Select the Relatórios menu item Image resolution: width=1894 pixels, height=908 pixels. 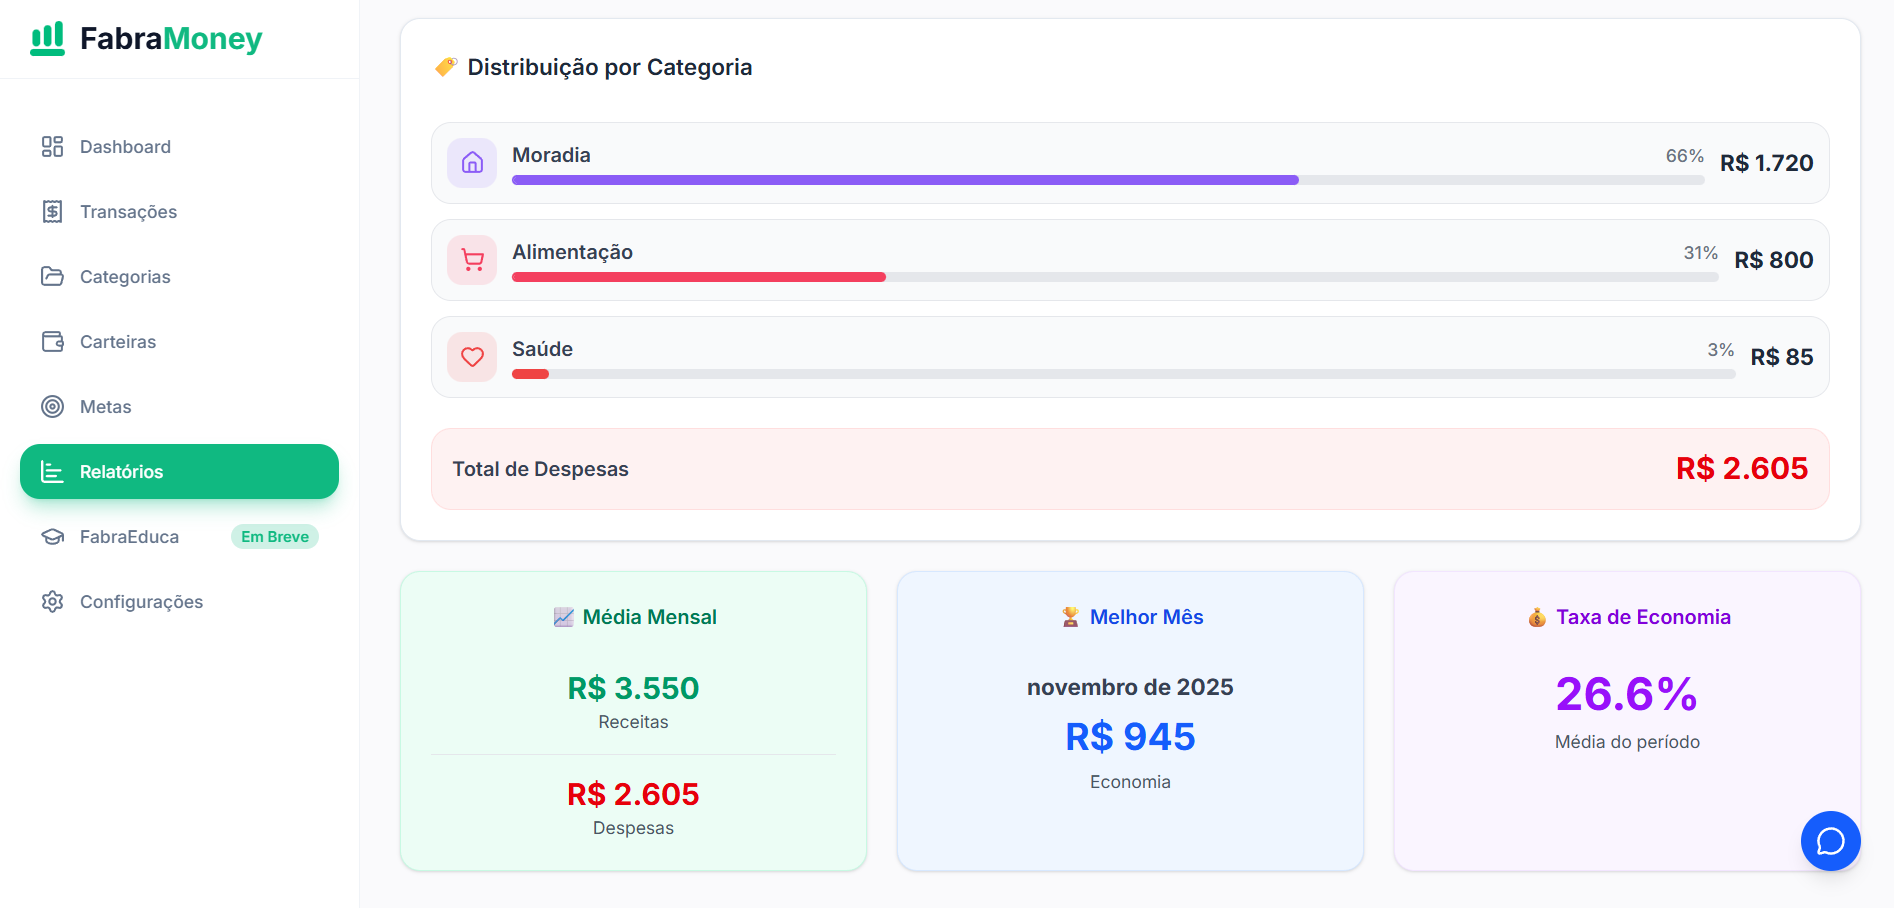pyautogui.click(x=179, y=472)
